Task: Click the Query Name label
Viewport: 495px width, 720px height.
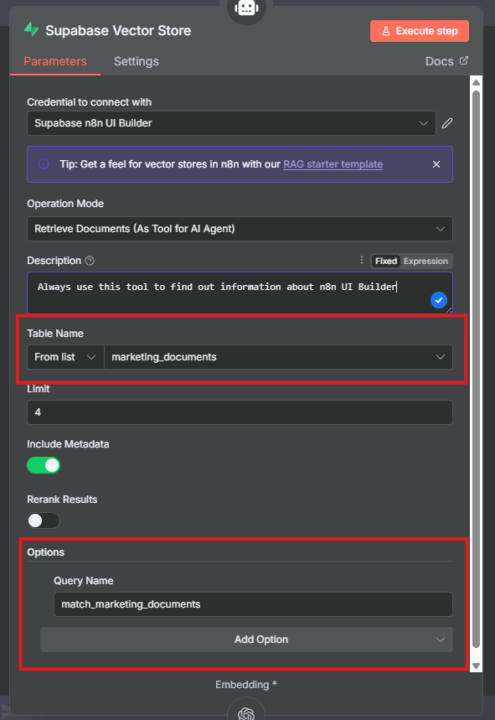Action: click(84, 580)
